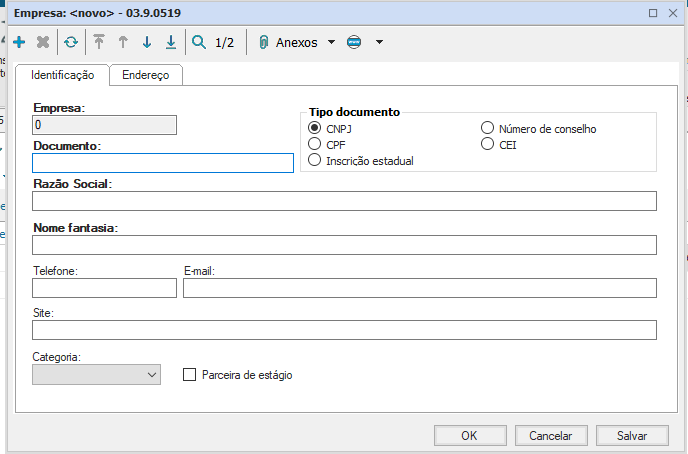Select Número de conselho radio option
The image size is (688, 454).
coord(488,128)
